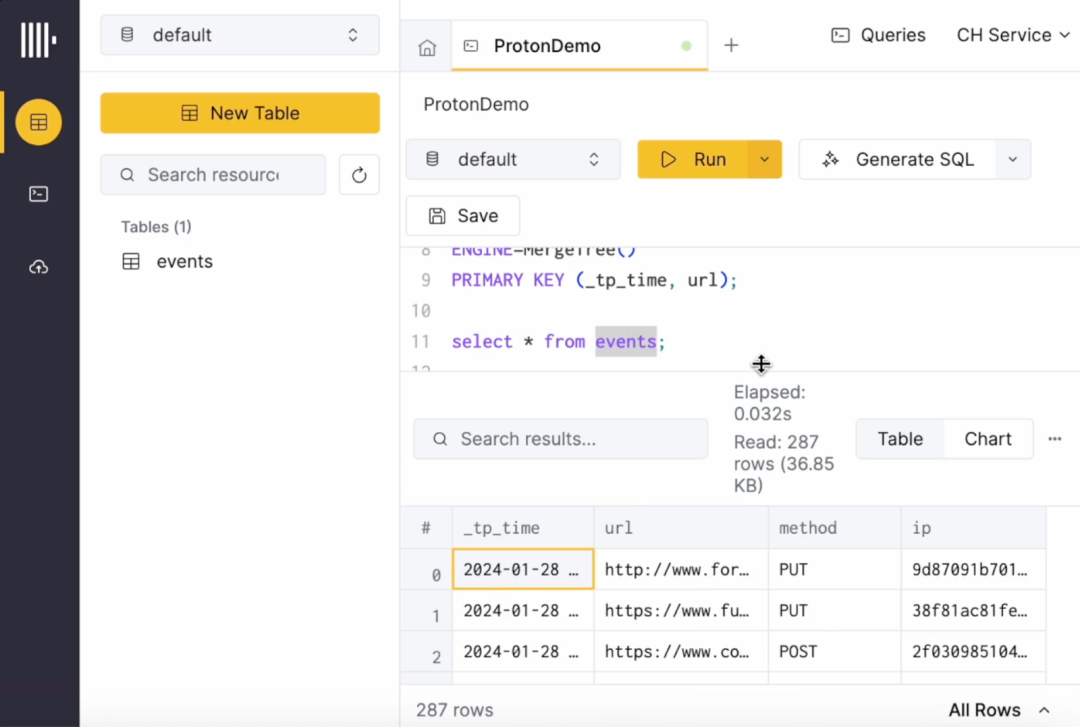Switch to the ProtonDemo tab
Screen dimensions: 1080x727
[x=579, y=46]
